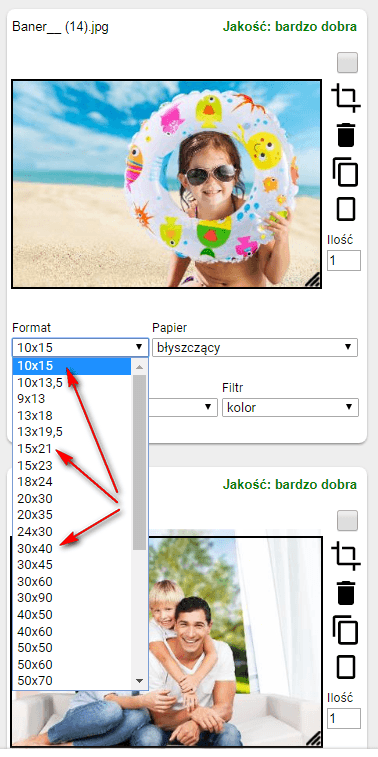Click resize handle at beach photo corner
The image size is (378, 757).
314,281
